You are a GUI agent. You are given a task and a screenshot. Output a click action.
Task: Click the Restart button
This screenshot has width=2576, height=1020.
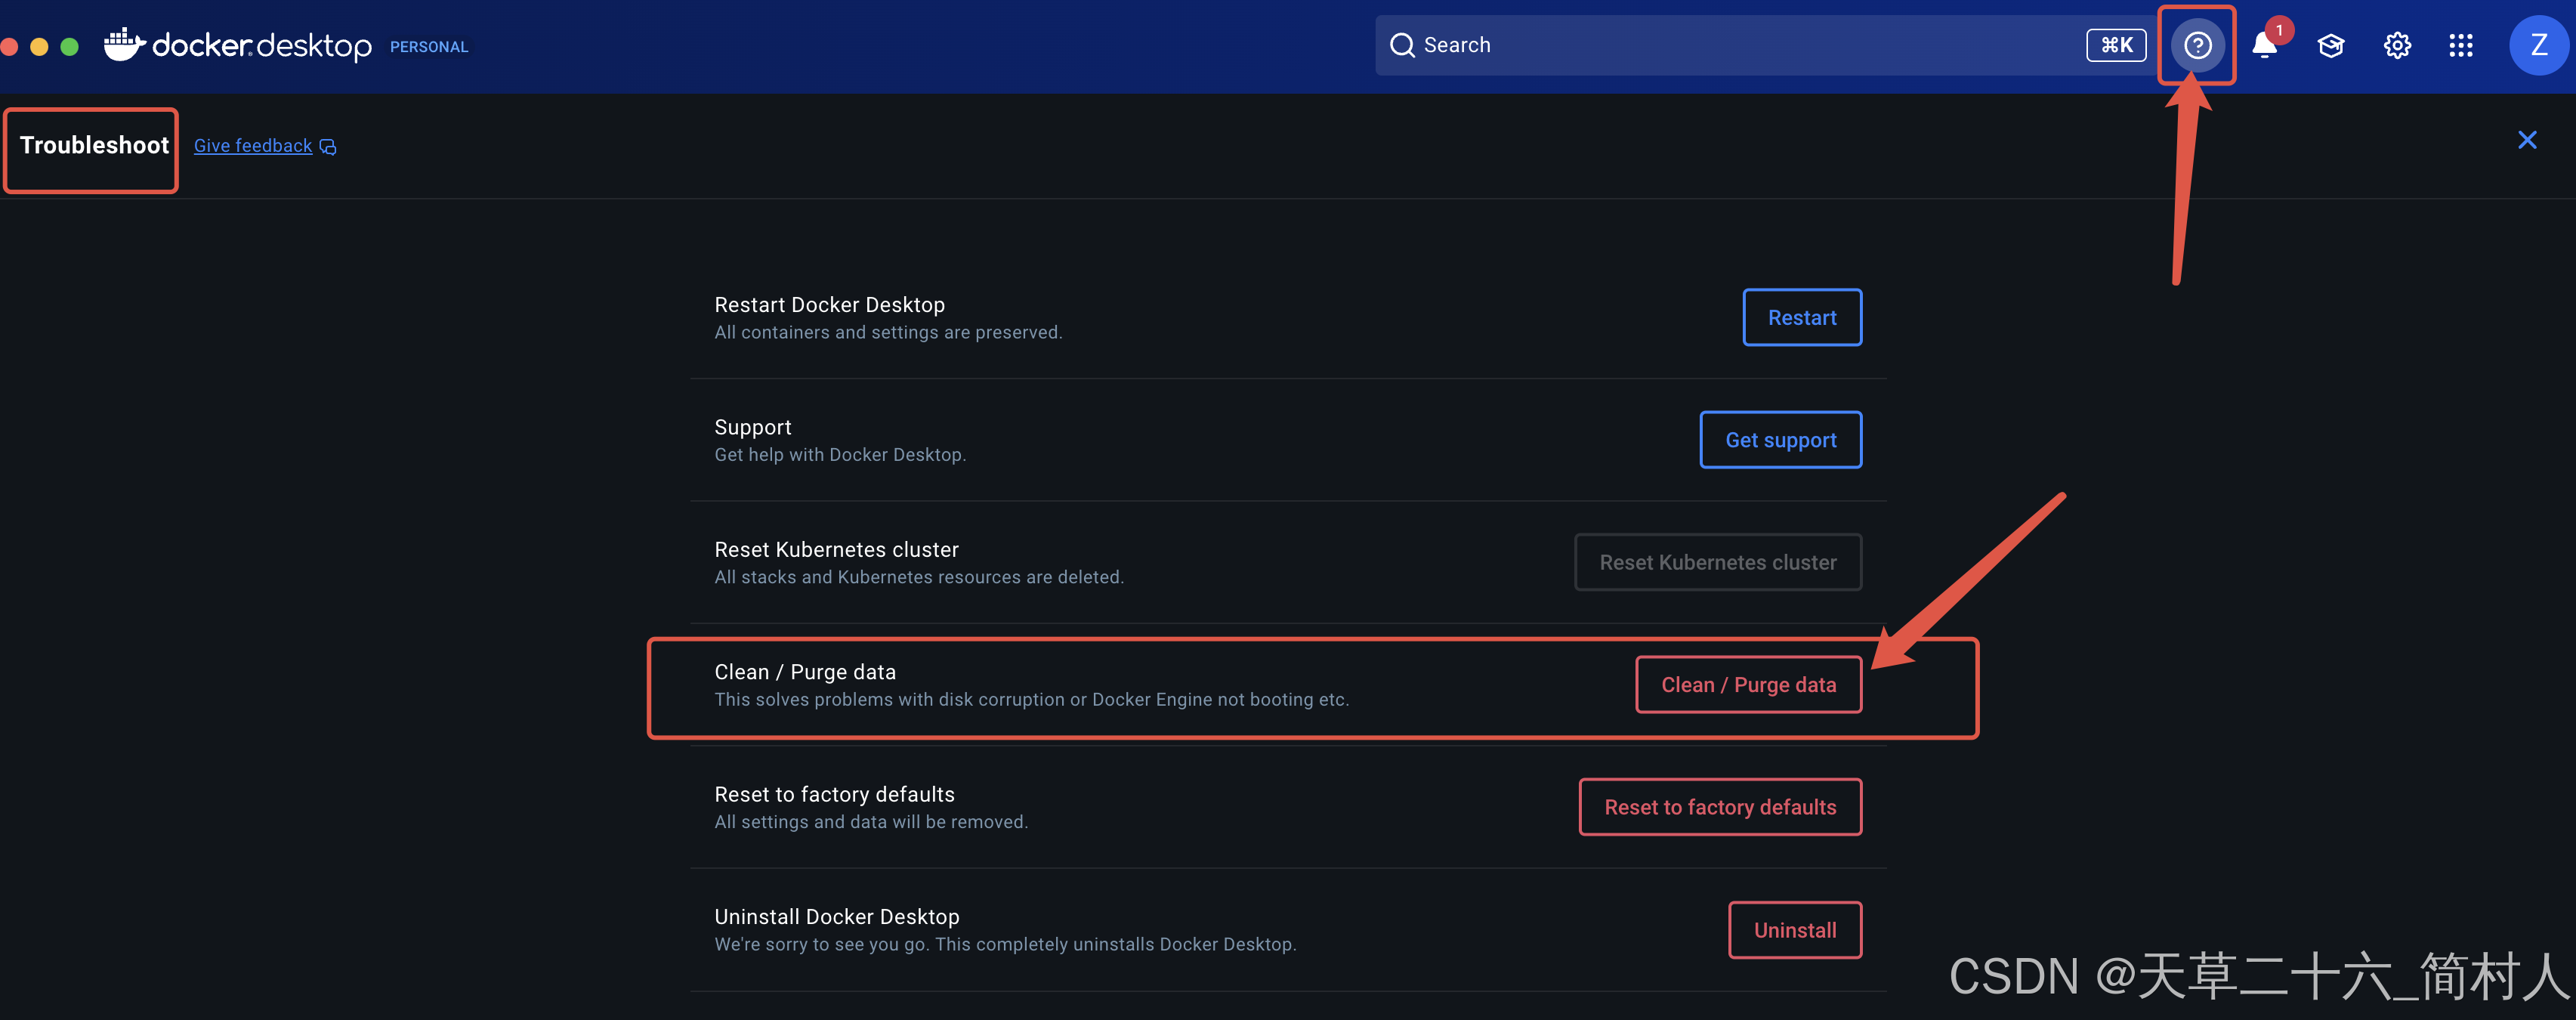[x=1802, y=318]
